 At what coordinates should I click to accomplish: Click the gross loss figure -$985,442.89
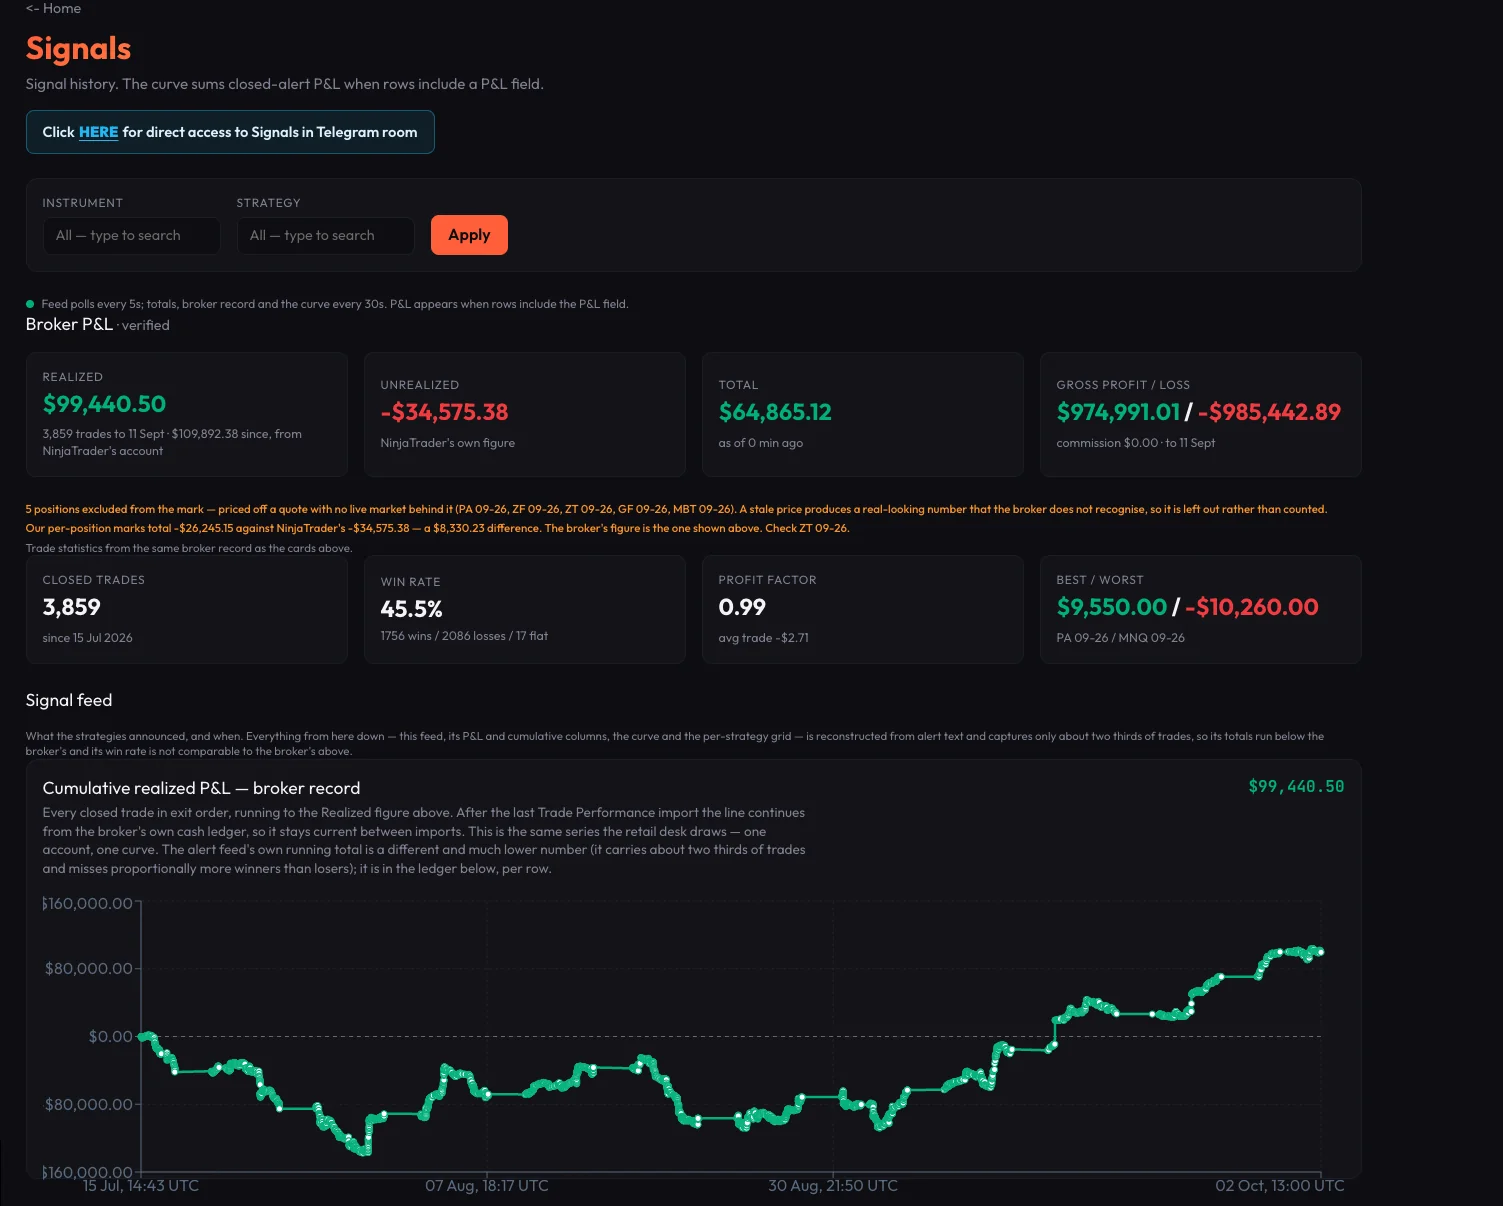[1269, 412]
